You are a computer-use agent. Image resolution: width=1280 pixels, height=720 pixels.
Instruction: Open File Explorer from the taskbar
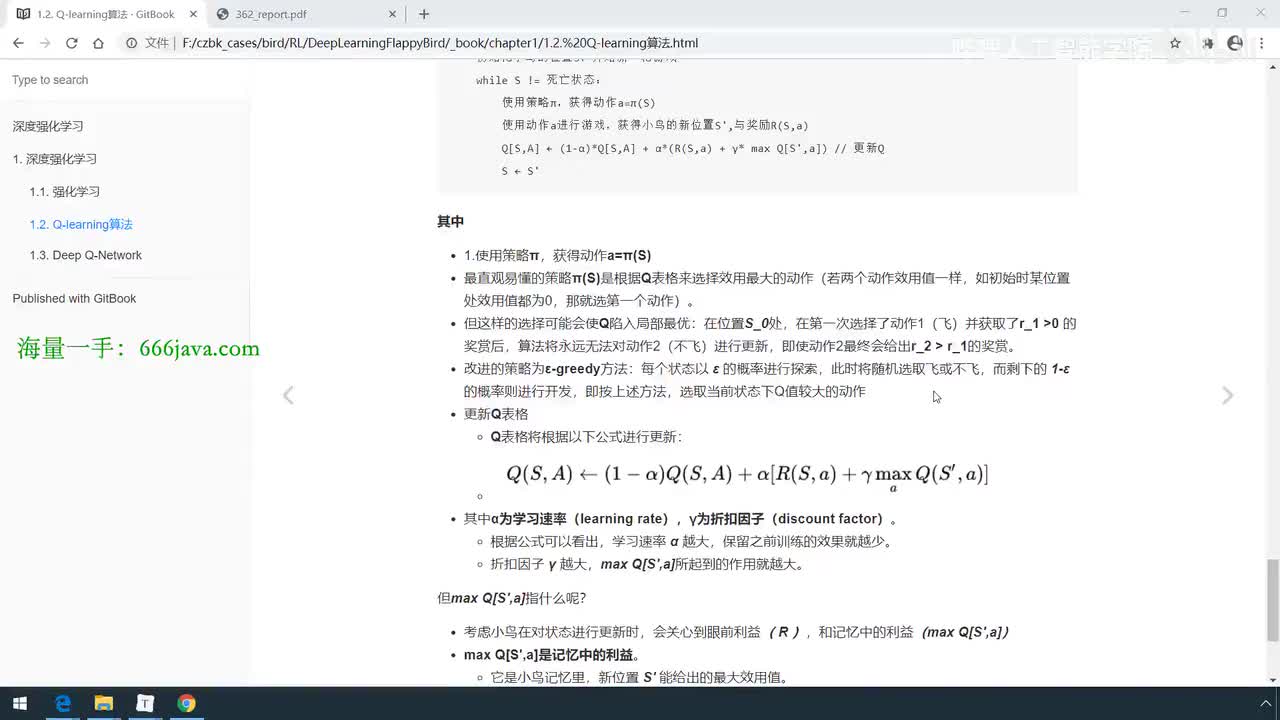coord(103,703)
